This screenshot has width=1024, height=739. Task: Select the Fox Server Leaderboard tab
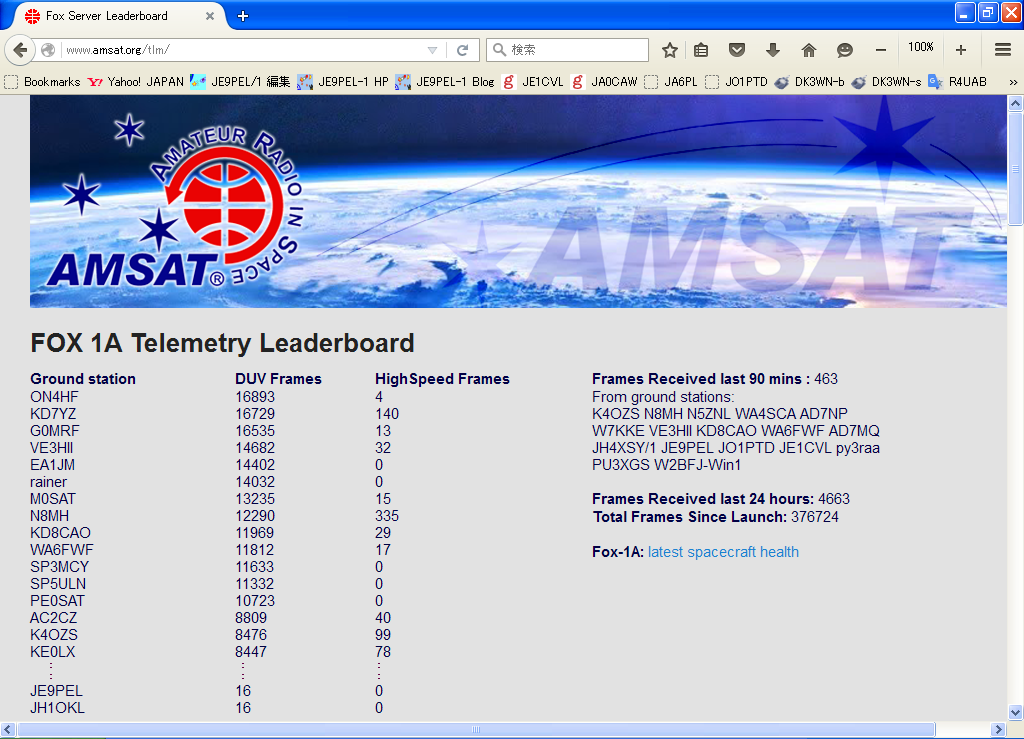tap(119, 16)
